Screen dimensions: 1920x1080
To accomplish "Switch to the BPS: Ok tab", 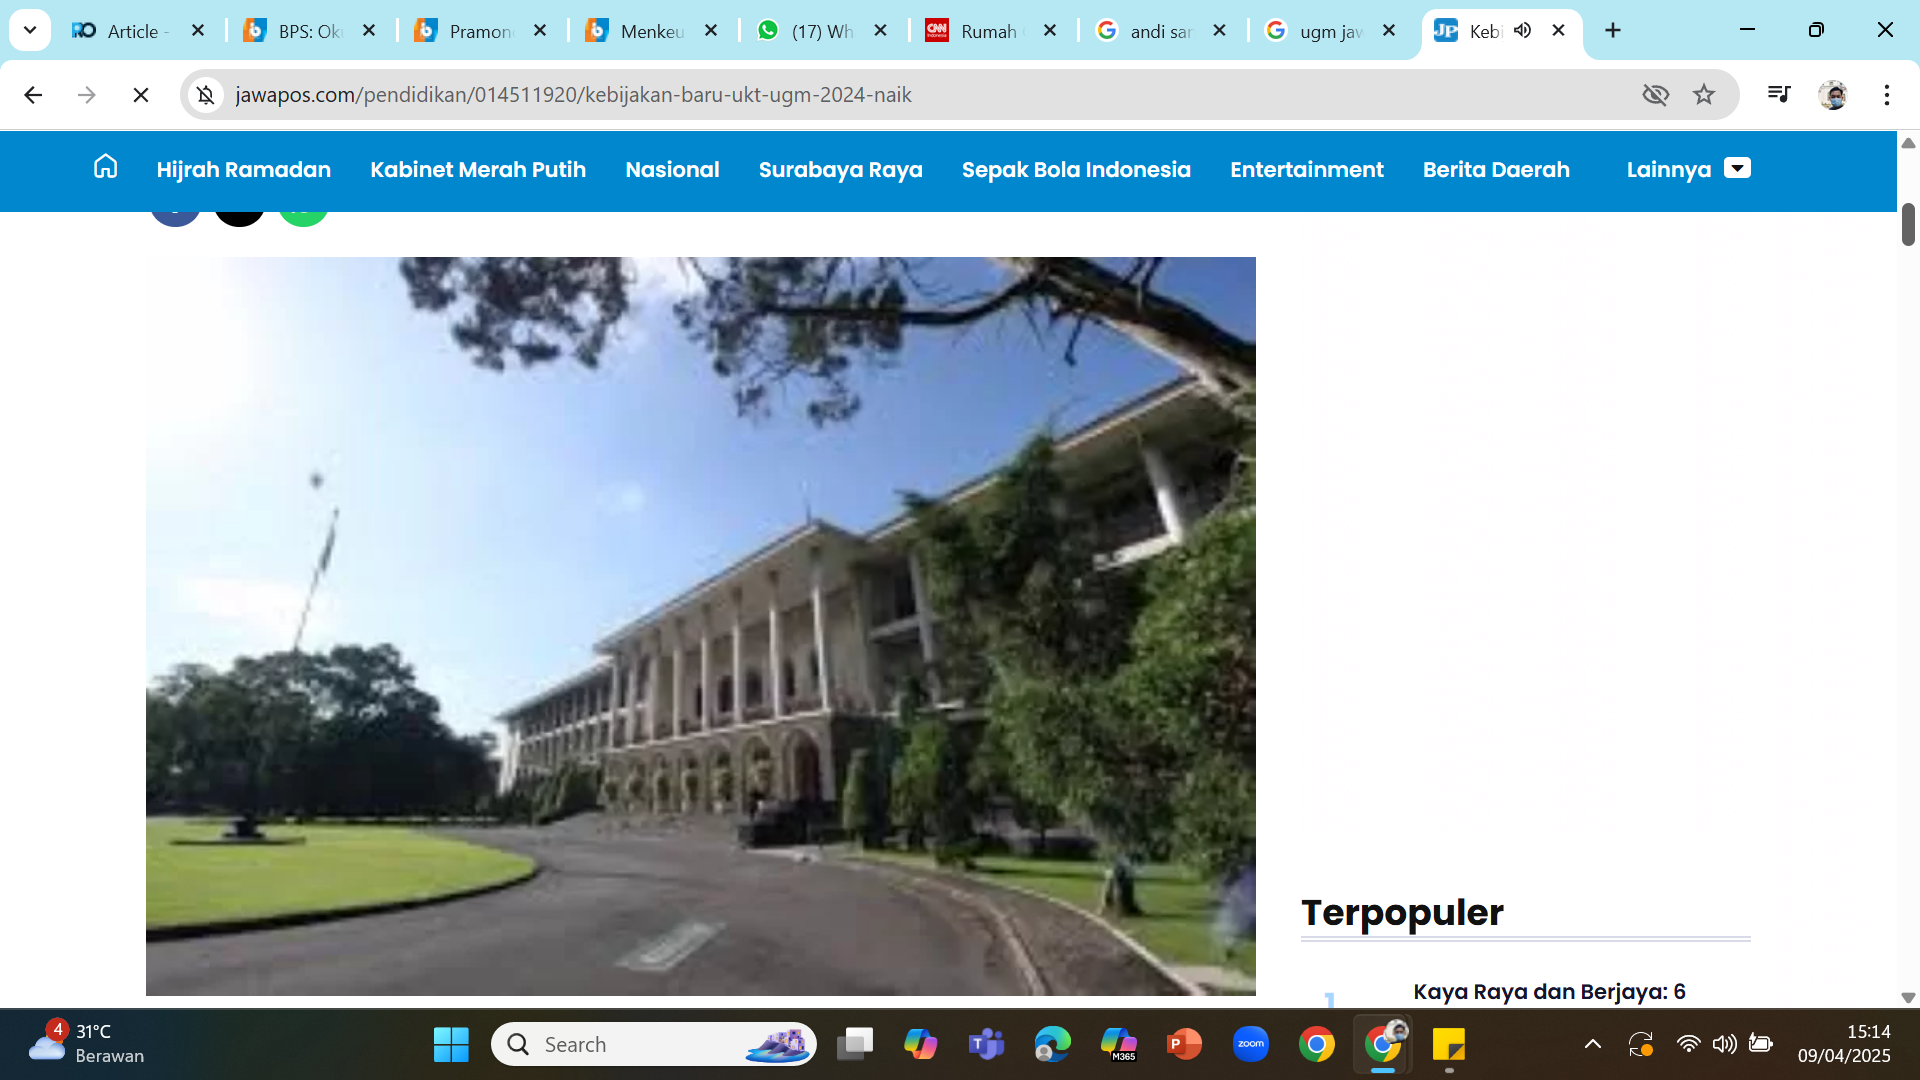I will [293, 31].
